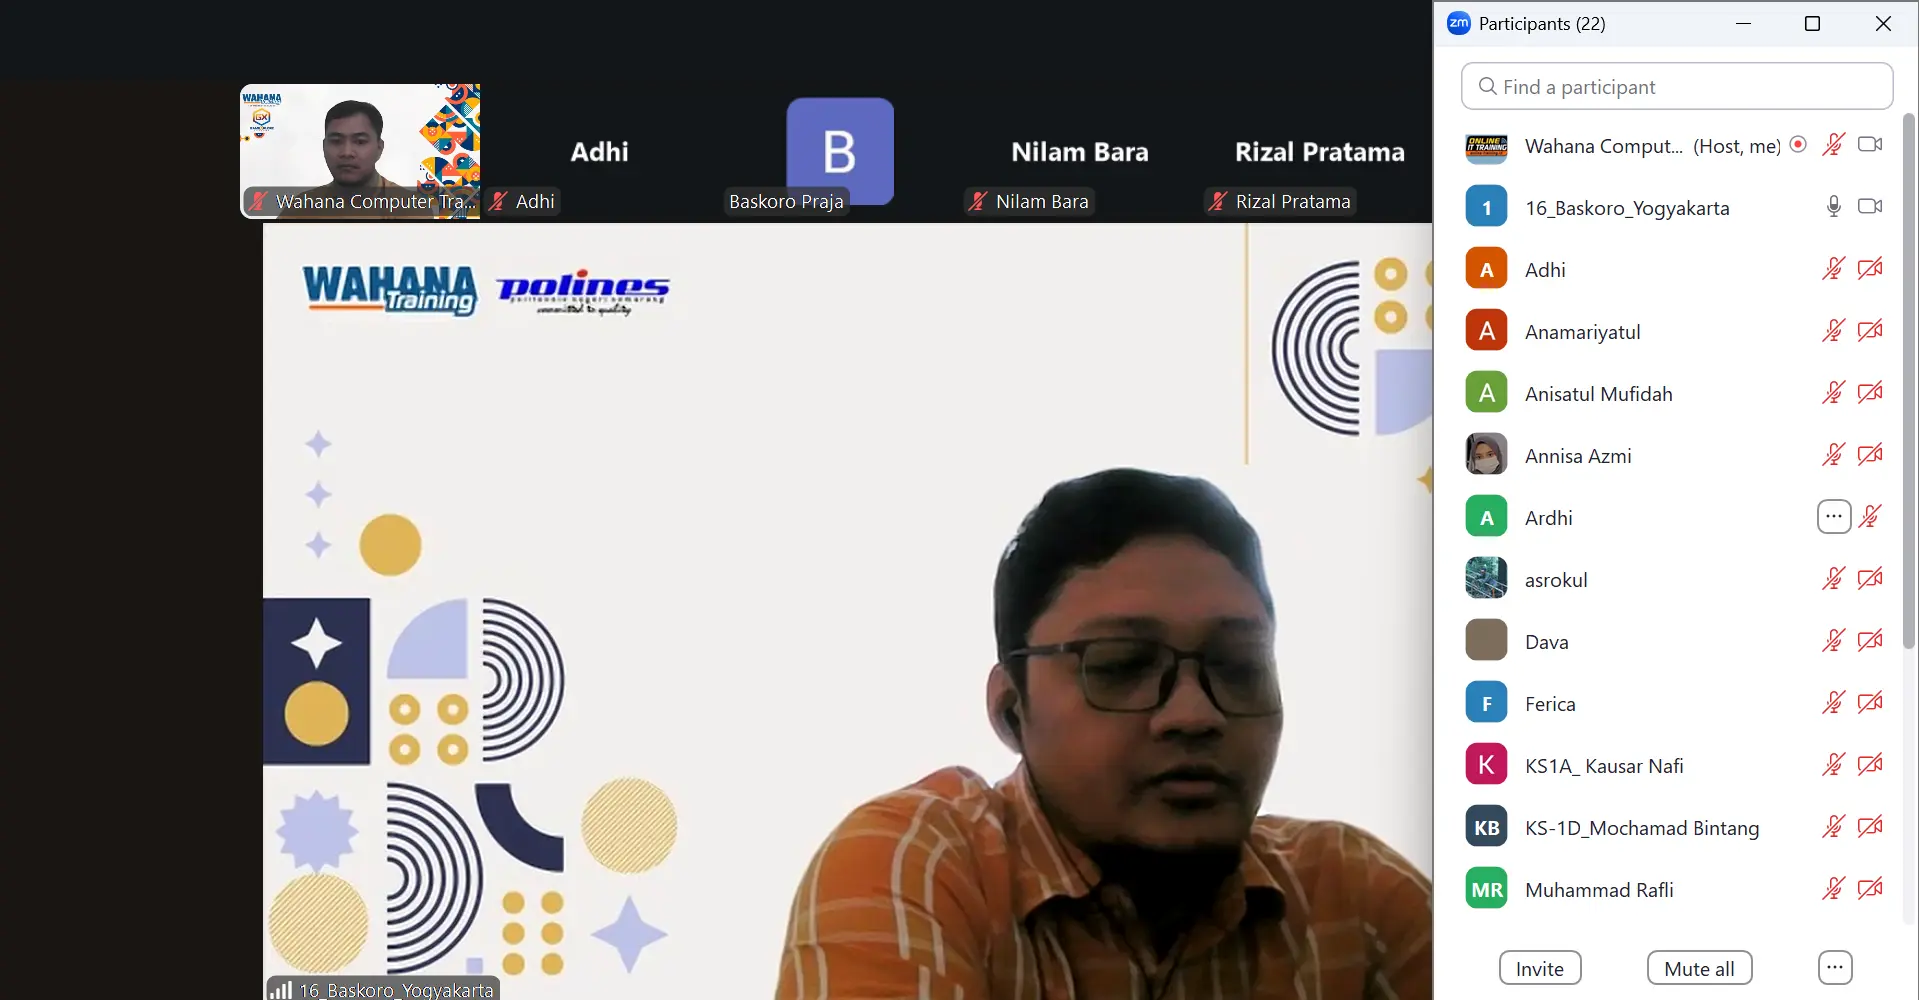Maximize the Participants window
The image size is (1919, 1000).
[x=1812, y=23]
